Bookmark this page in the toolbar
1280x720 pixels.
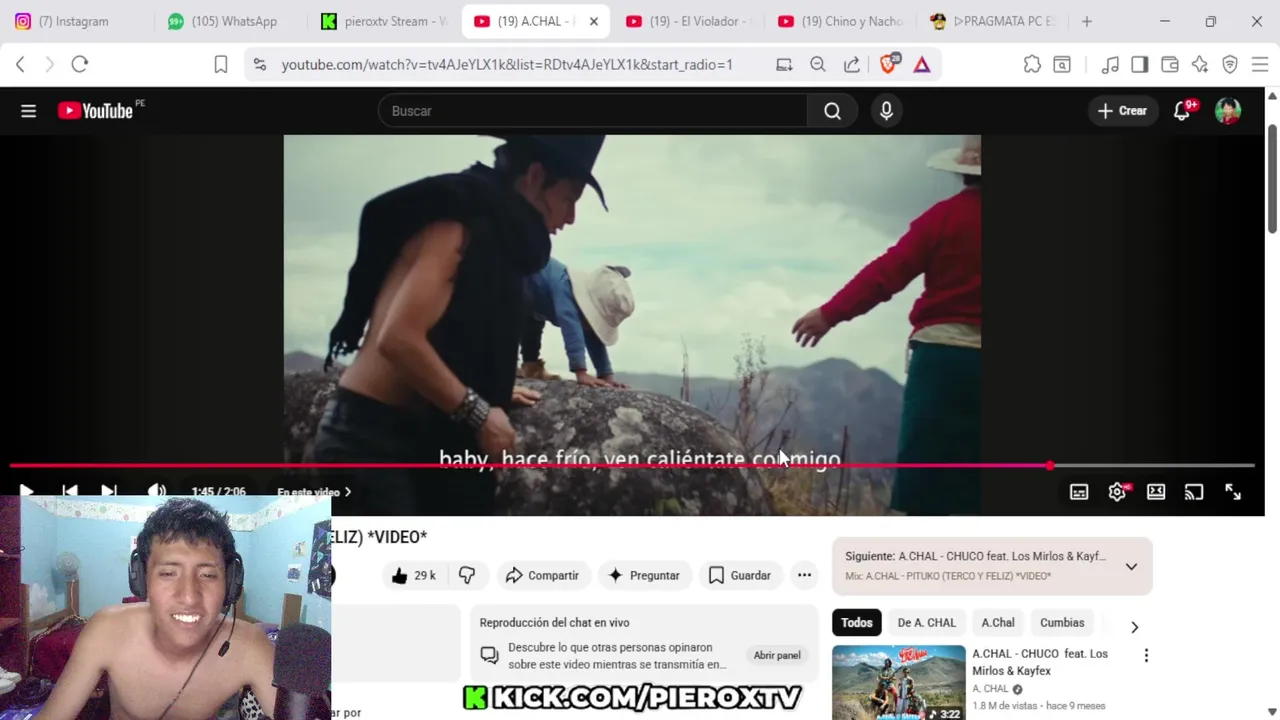point(221,64)
